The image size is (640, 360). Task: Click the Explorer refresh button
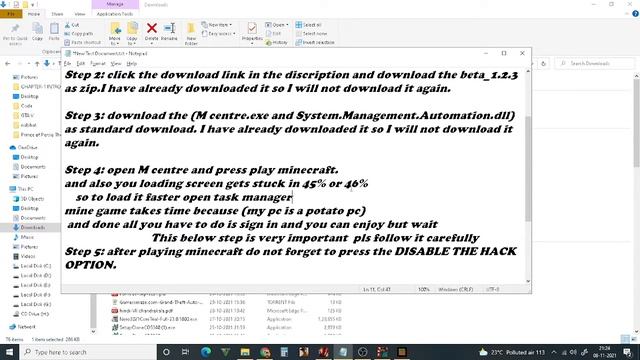[543, 64]
